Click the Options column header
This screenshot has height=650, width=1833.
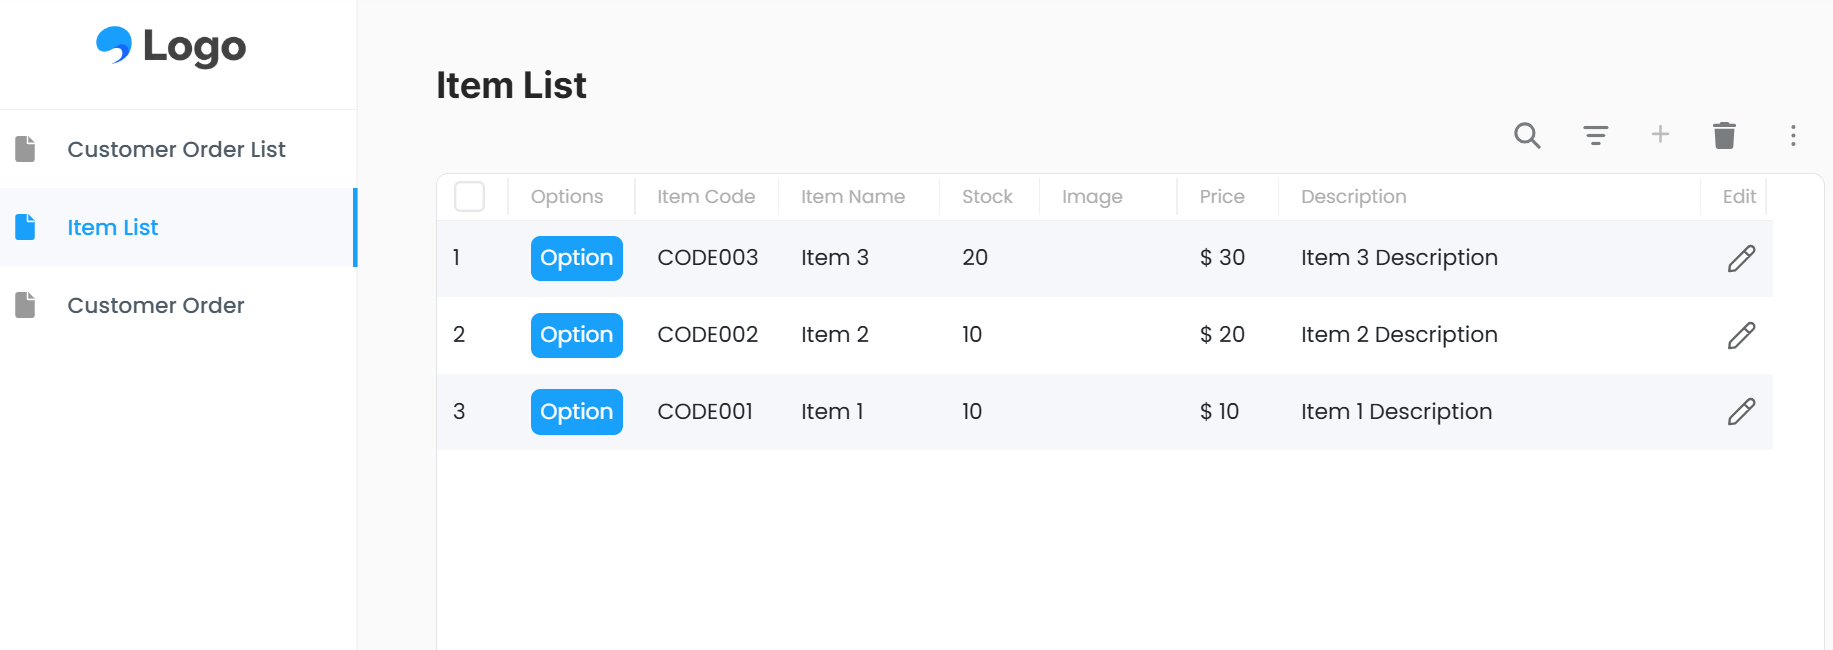pyautogui.click(x=567, y=197)
